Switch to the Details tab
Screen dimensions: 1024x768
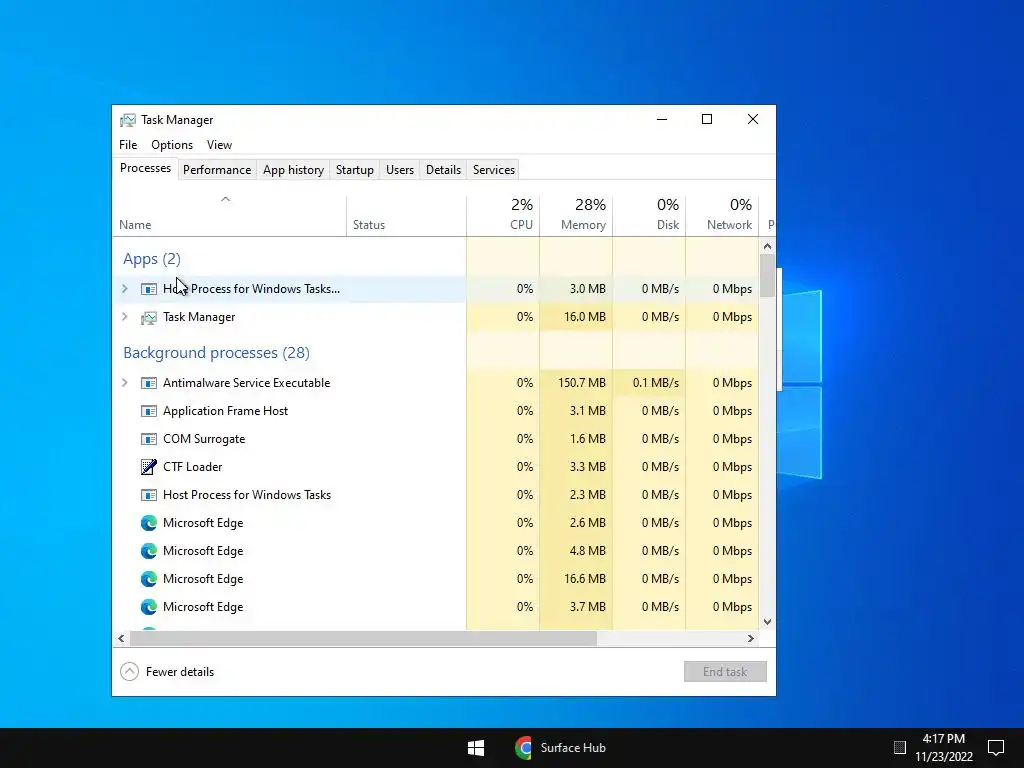click(443, 170)
